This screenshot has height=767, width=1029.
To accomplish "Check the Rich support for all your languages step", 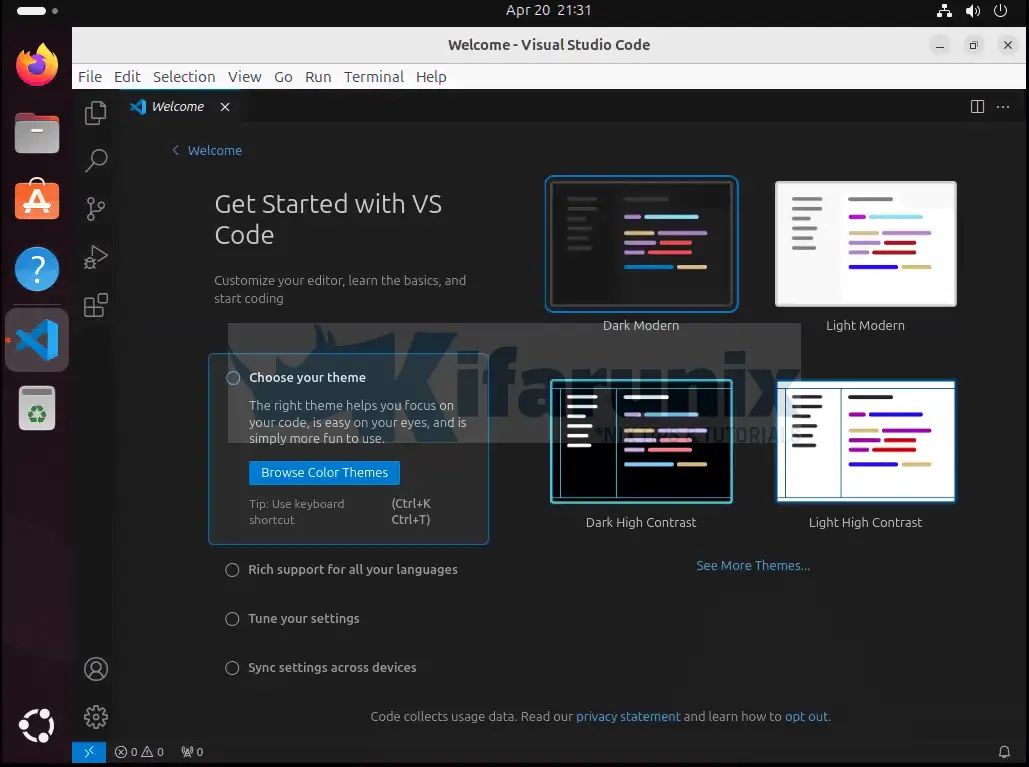I will pyautogui.click(x=232, y=570).
